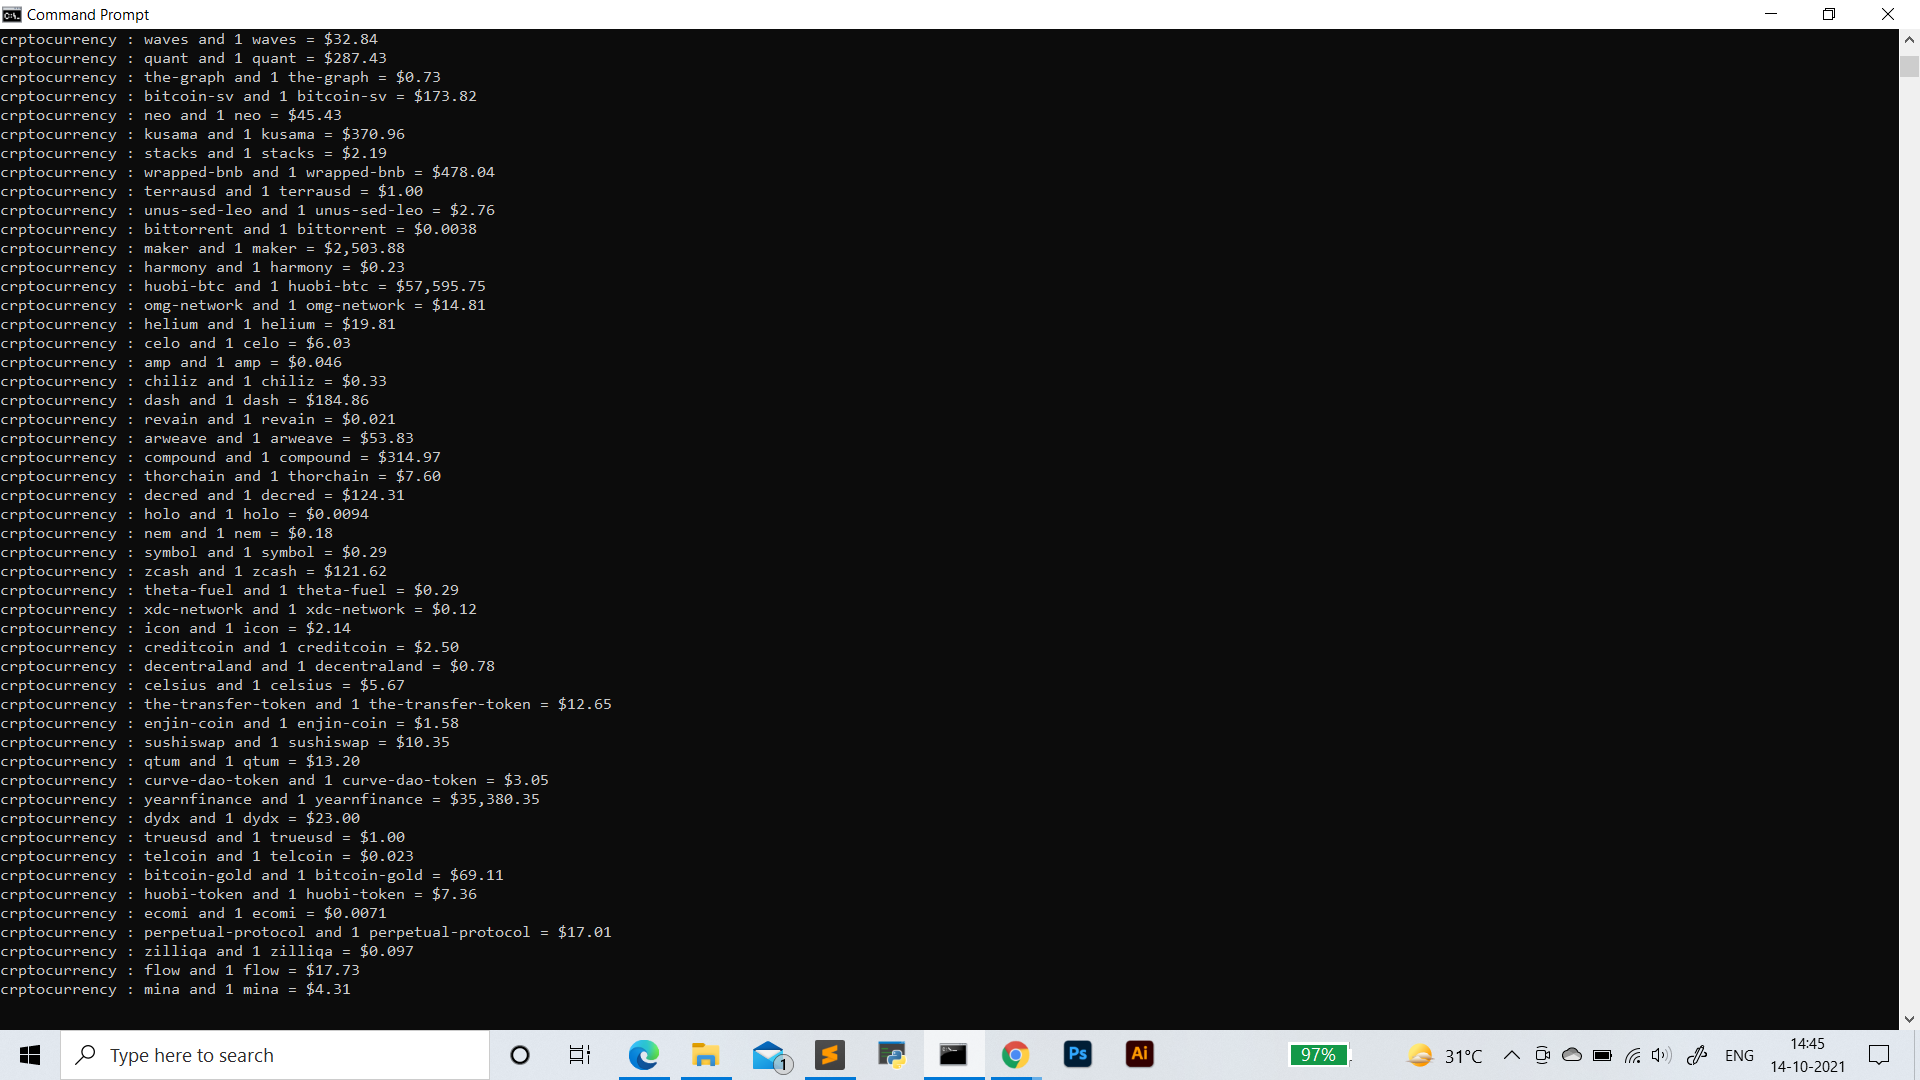The height and width of the screenshot is (1080, 1920).
Task: Launch Photoshop from the taskbar
Action: tap(1078, 1055)
